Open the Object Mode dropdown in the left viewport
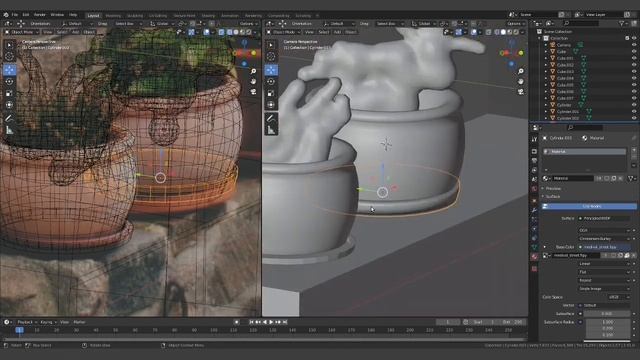This screenshot has width=640, height=360. 21,32
